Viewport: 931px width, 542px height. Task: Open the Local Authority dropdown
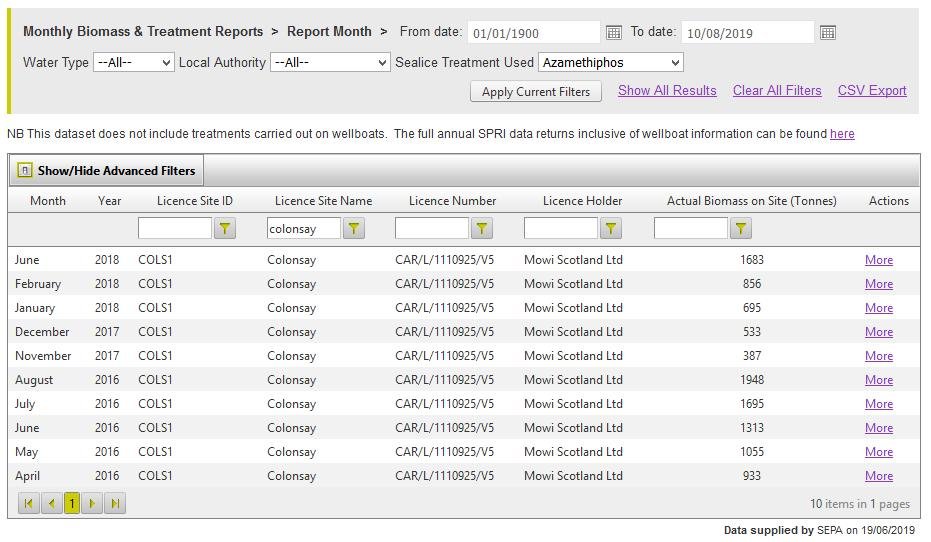[330, 63]
